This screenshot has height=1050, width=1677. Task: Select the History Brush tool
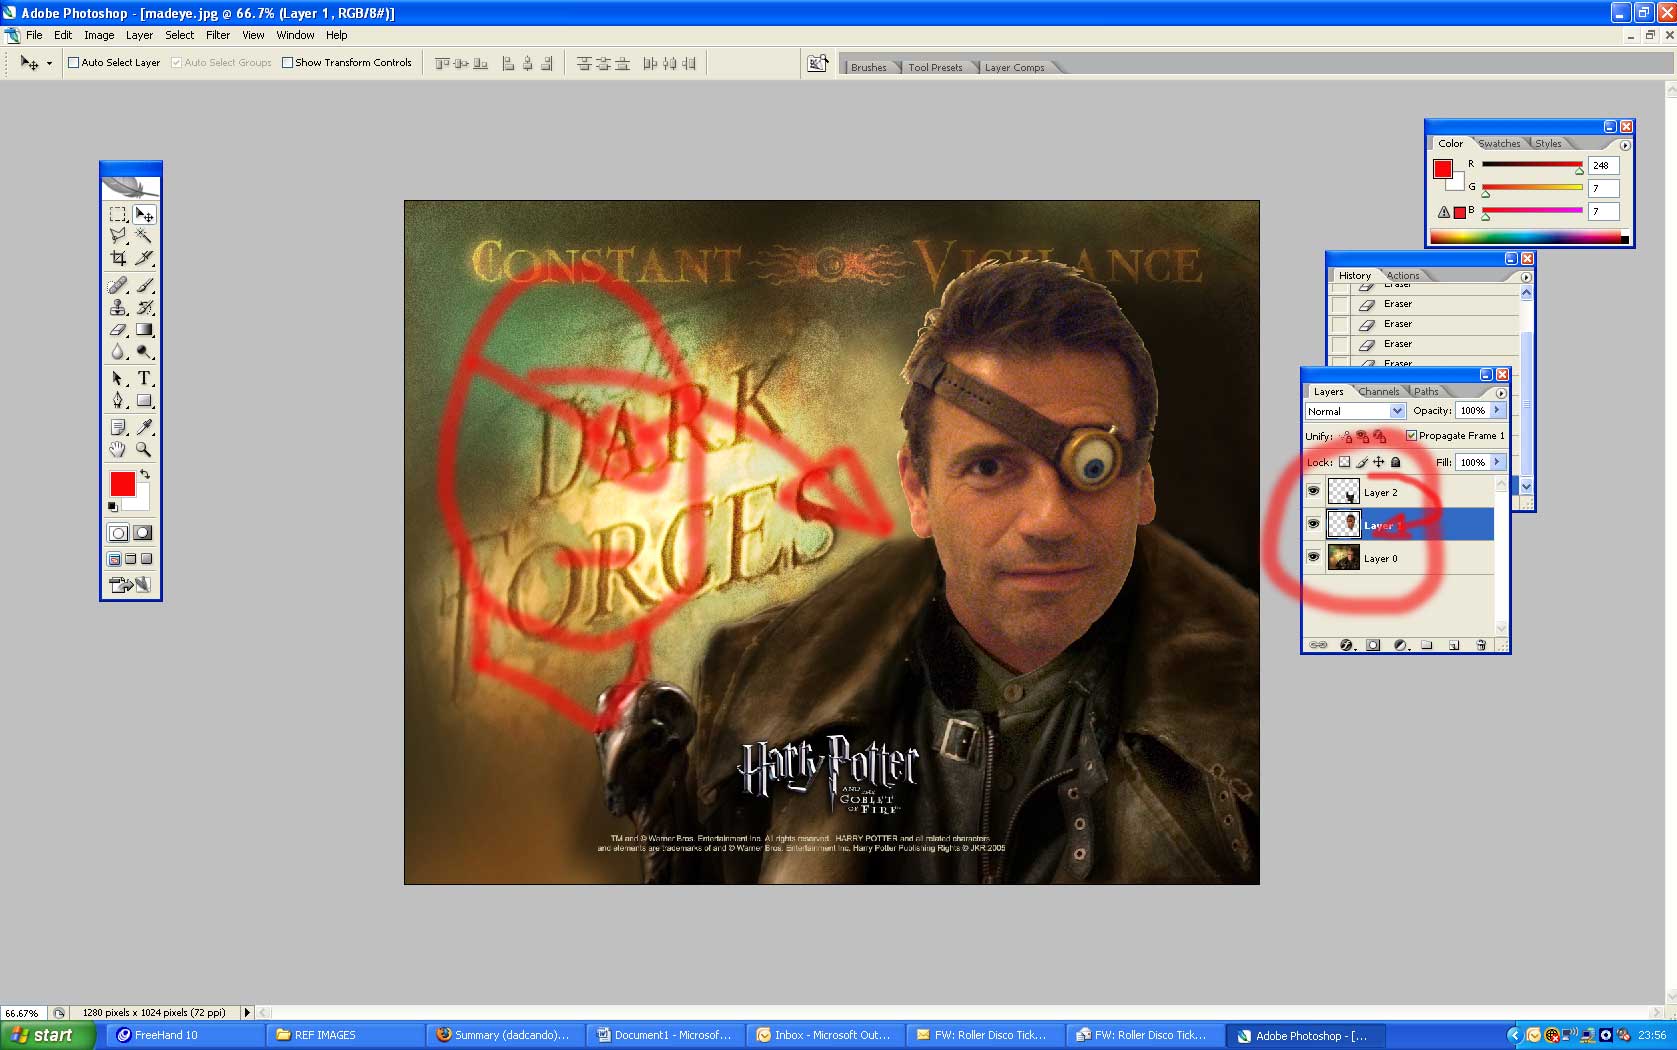click(144, 307)
